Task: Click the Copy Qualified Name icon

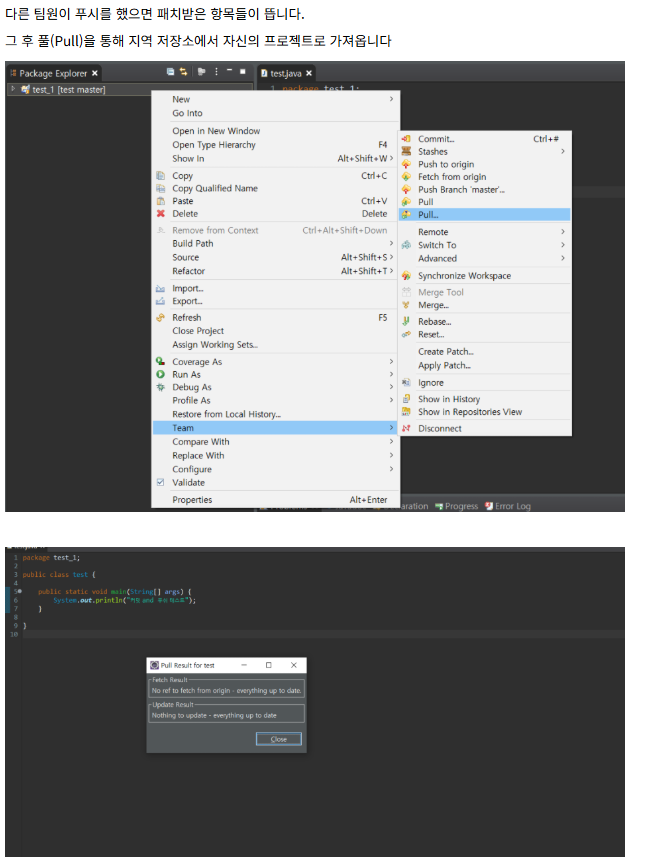Action: tap(161, 188)
